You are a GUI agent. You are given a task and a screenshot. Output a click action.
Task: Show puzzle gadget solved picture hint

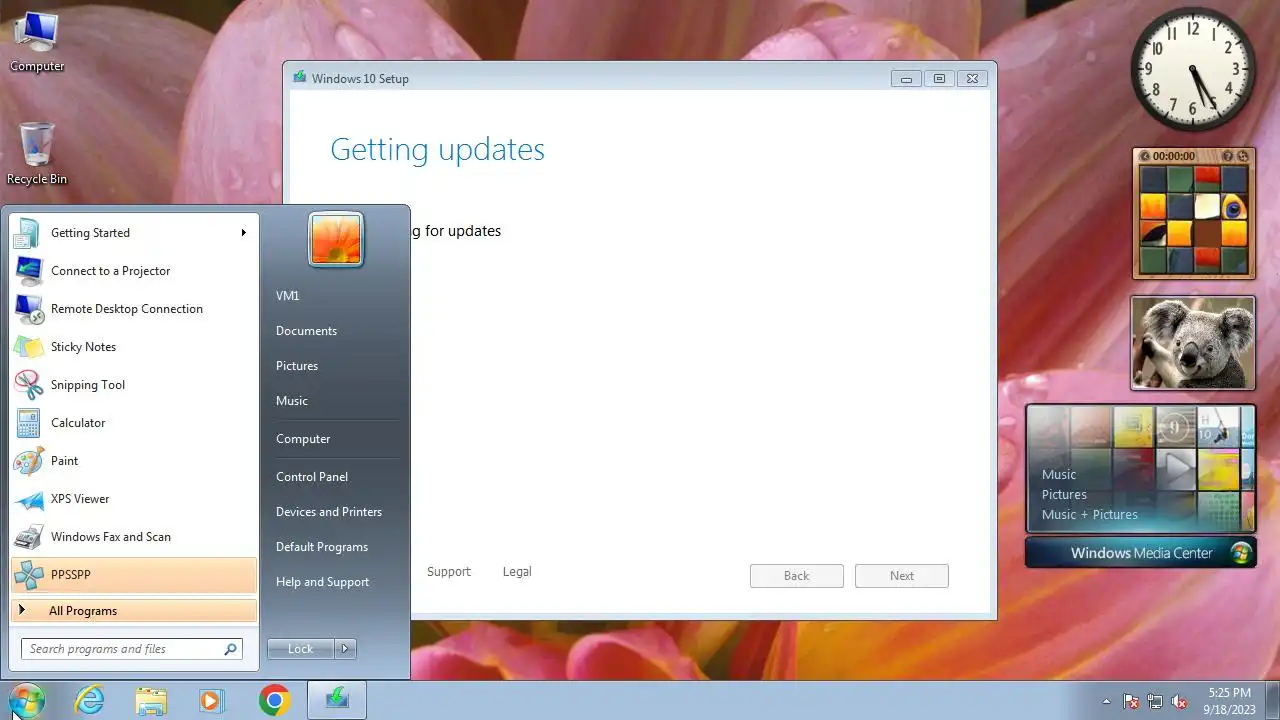pos(1228,156)
